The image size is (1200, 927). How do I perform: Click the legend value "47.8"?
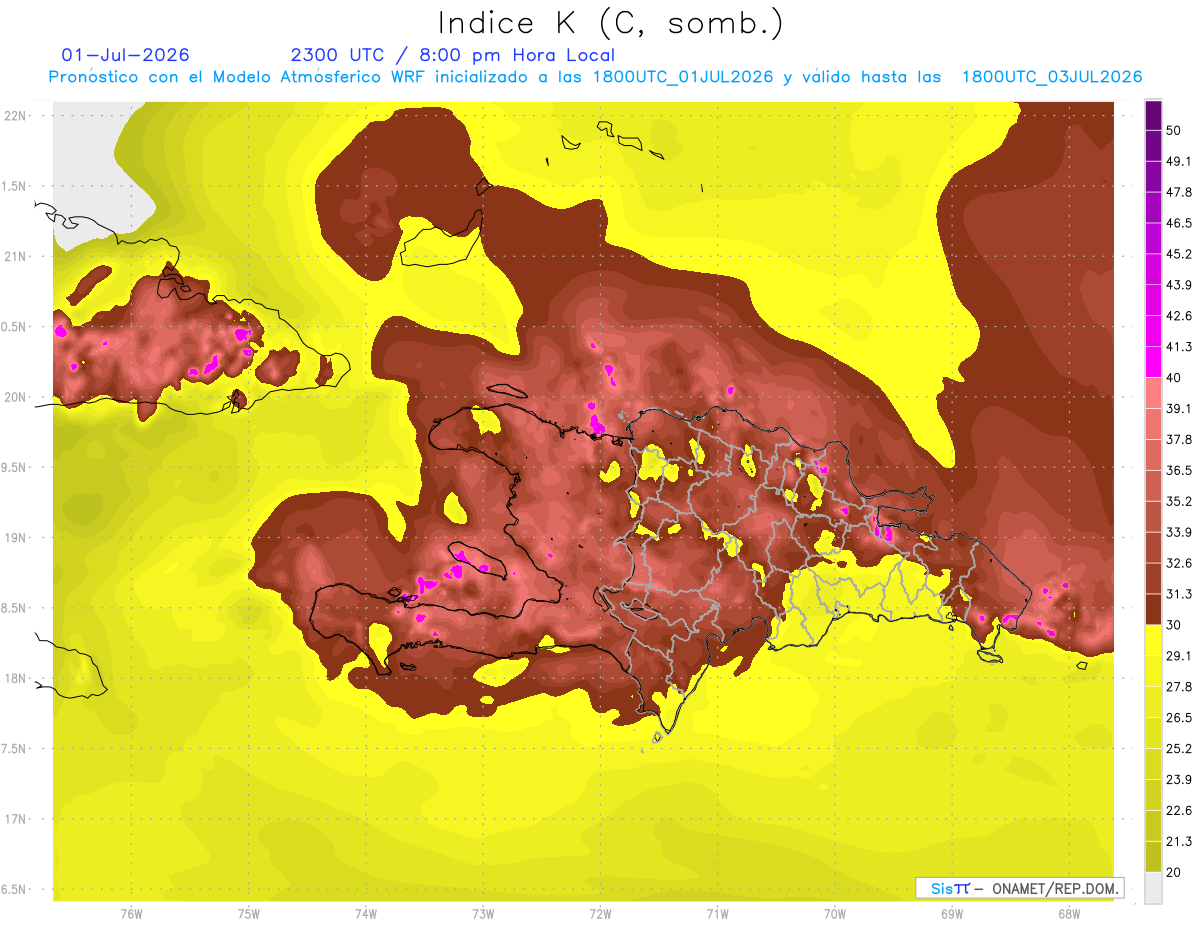coord(1179,192)
